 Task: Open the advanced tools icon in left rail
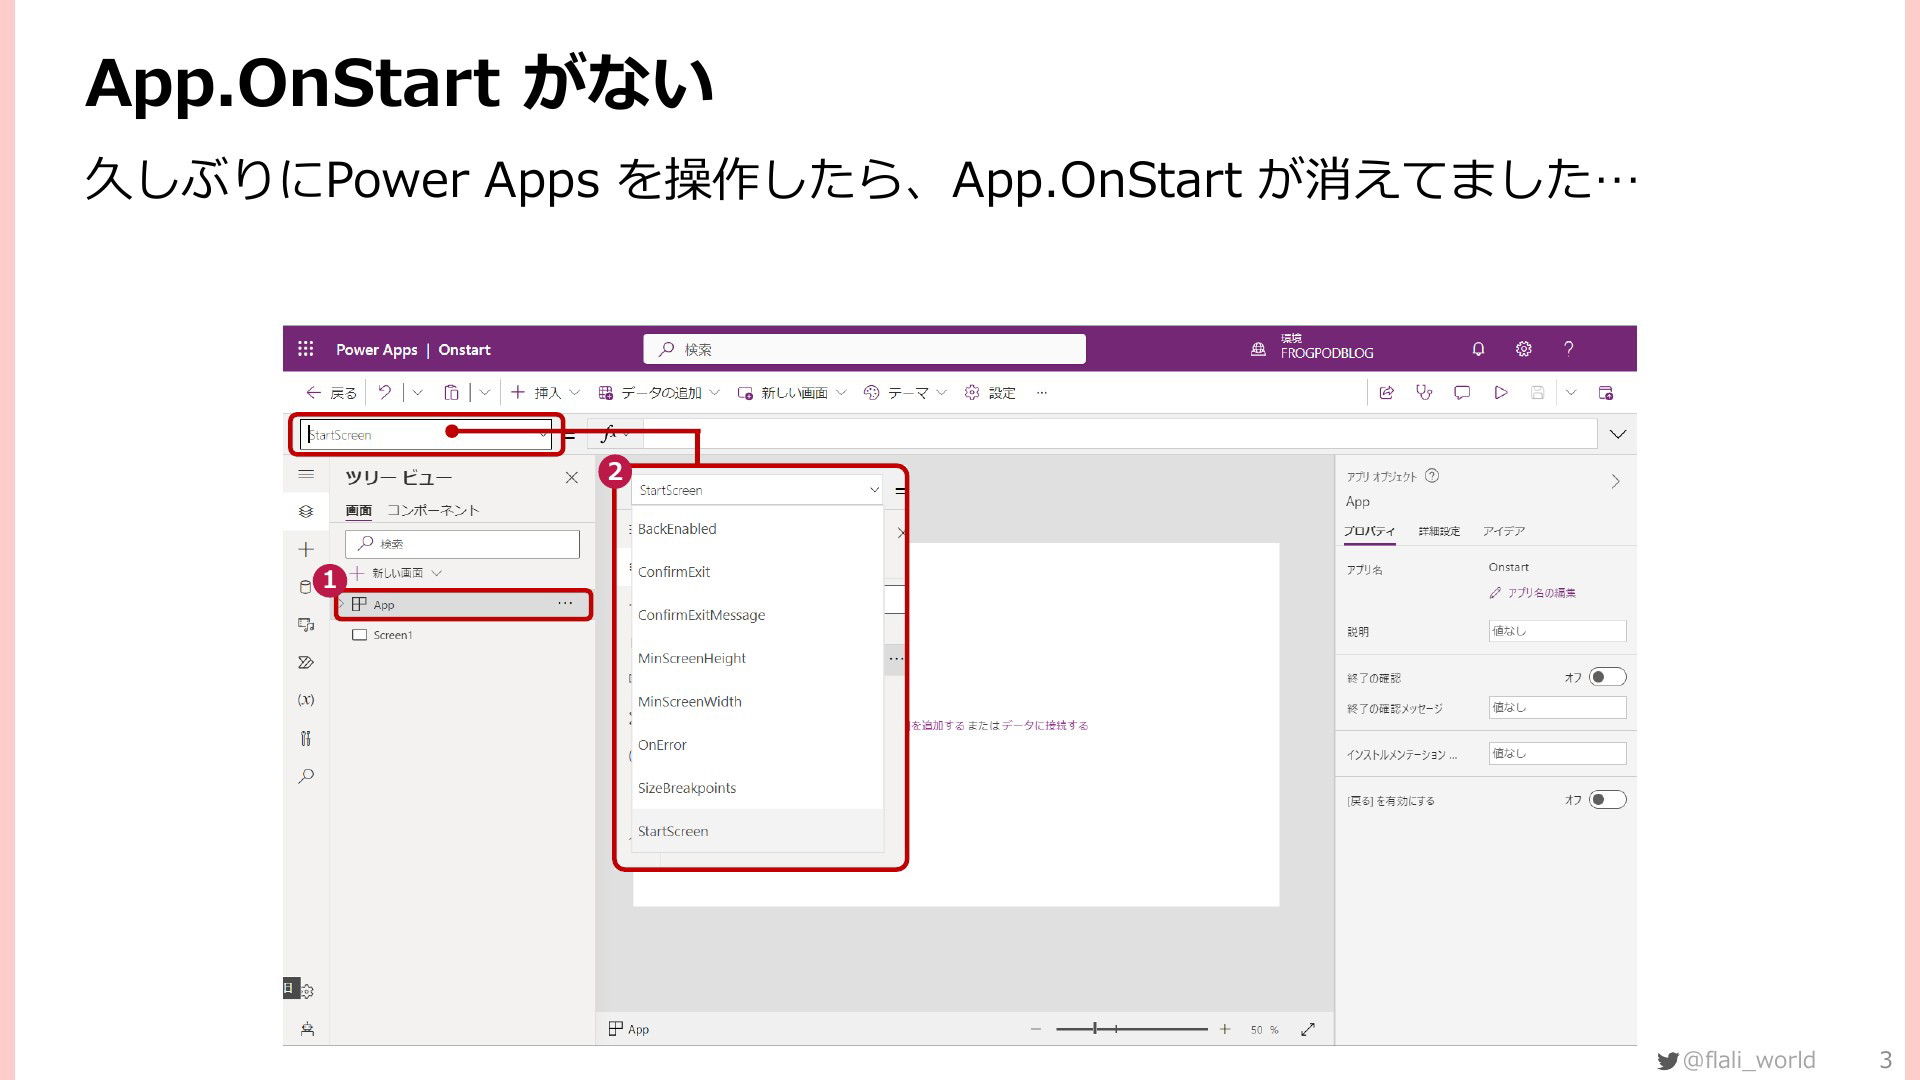pos(306,738)
